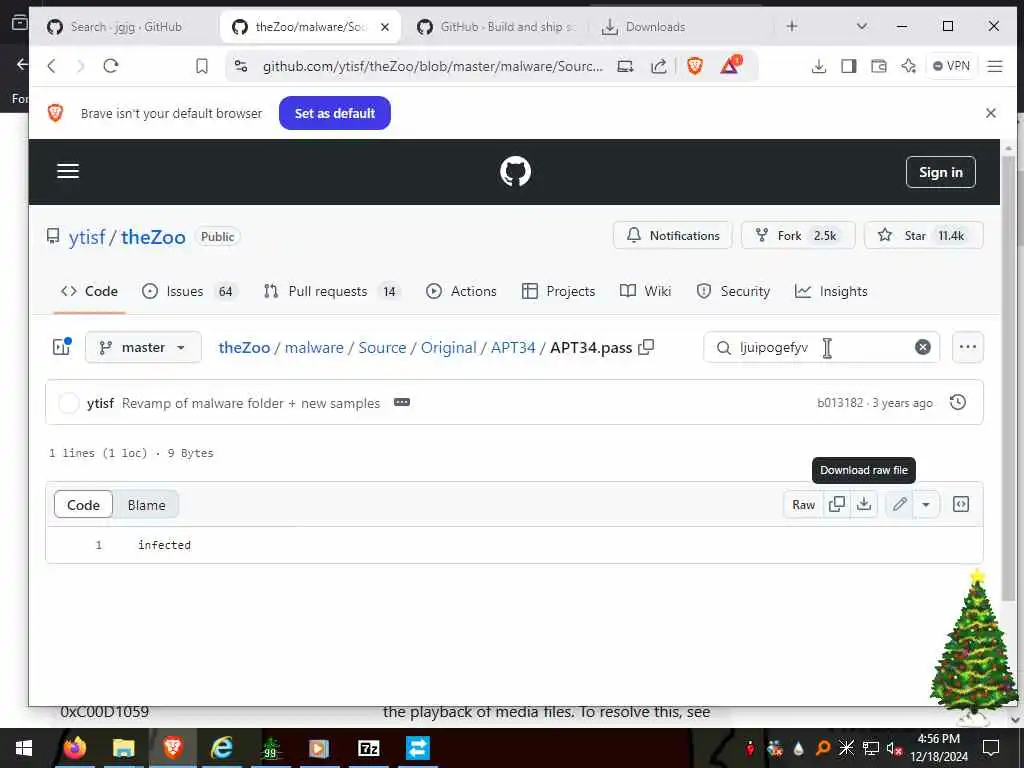Open a new browser tab
The image size is (1024, 768).
point(792,26)
